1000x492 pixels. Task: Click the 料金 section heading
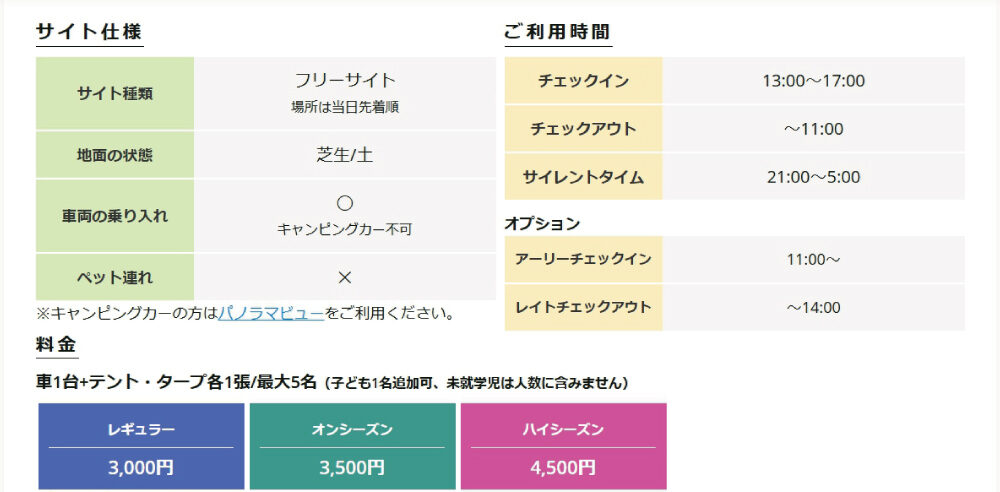[x=57, y=345]
